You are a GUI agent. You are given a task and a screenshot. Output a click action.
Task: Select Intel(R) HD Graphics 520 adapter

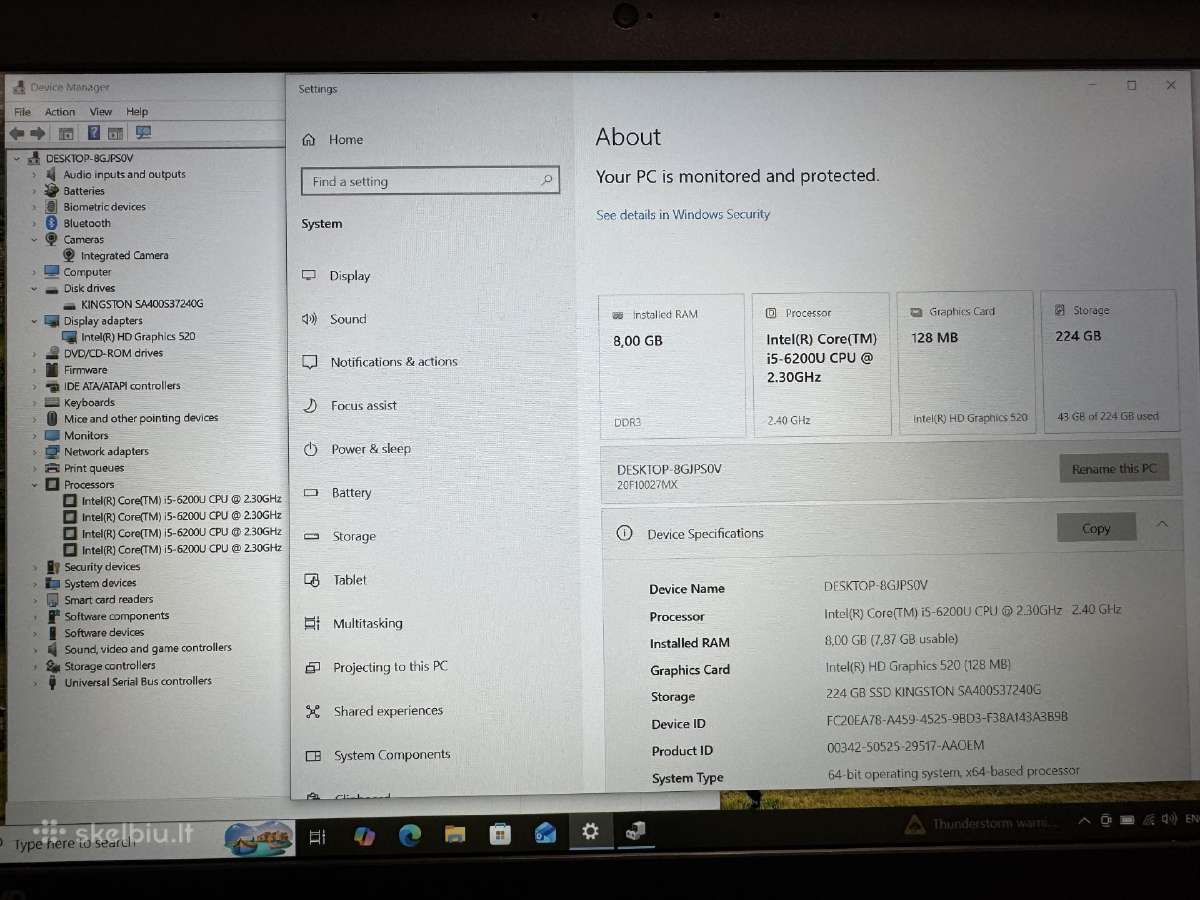(138, 337)
